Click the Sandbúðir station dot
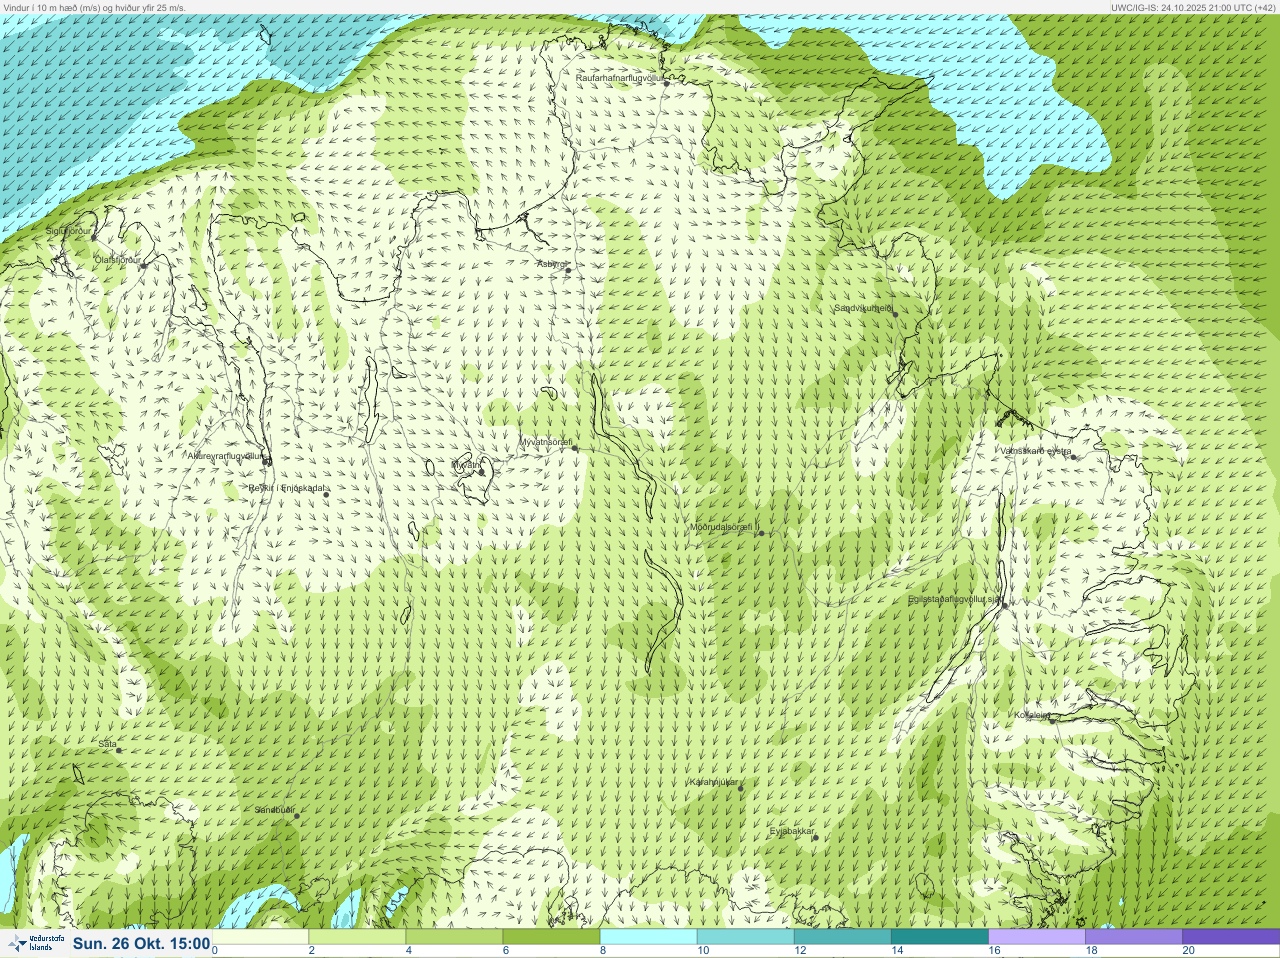 [x=297, y=816]
